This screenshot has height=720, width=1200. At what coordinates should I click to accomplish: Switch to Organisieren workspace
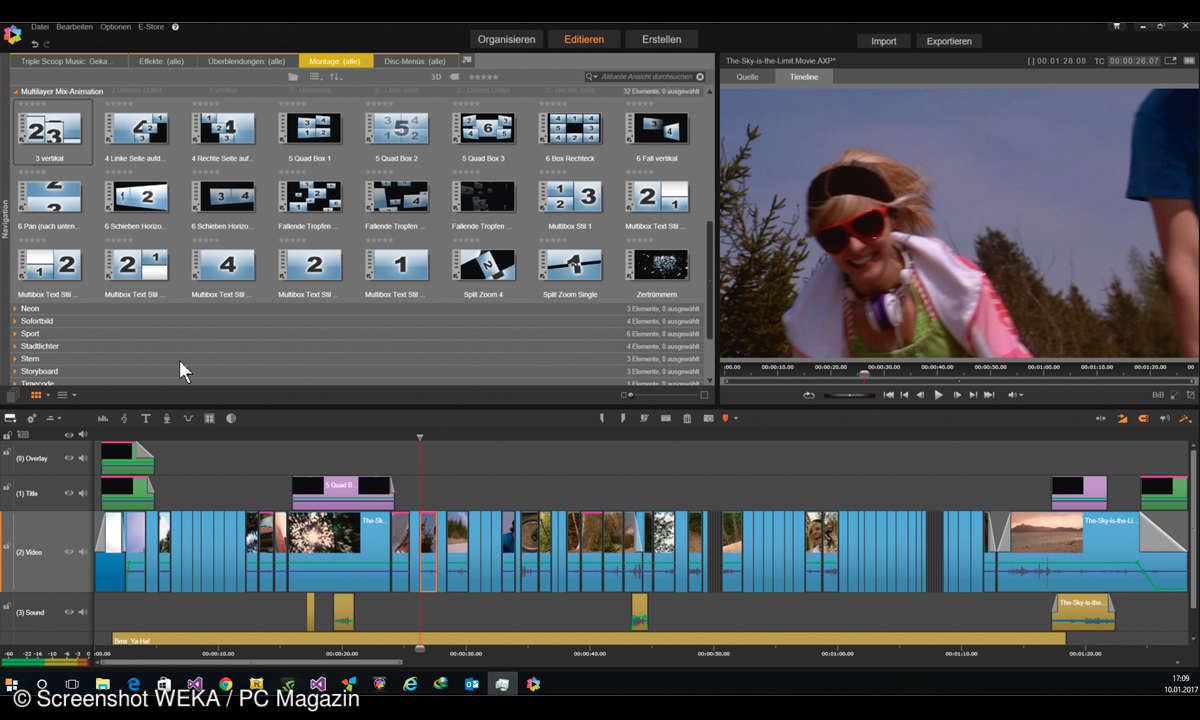point(506,40)
